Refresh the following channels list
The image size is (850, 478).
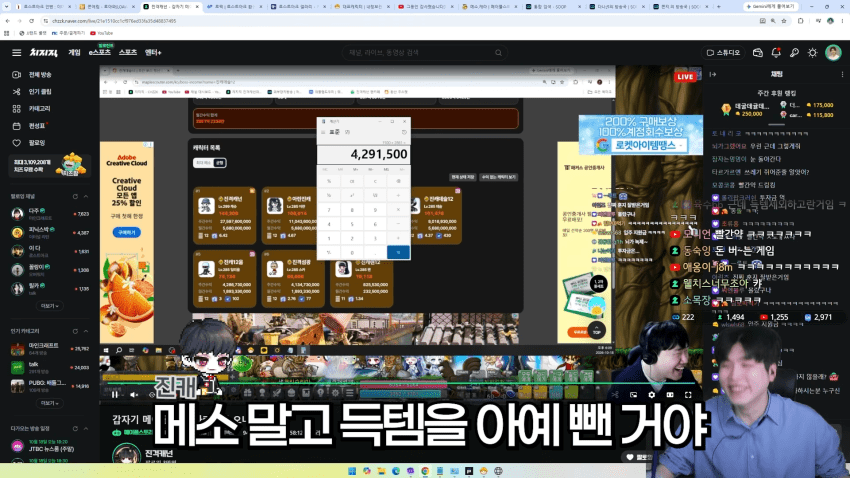[75, 196]
